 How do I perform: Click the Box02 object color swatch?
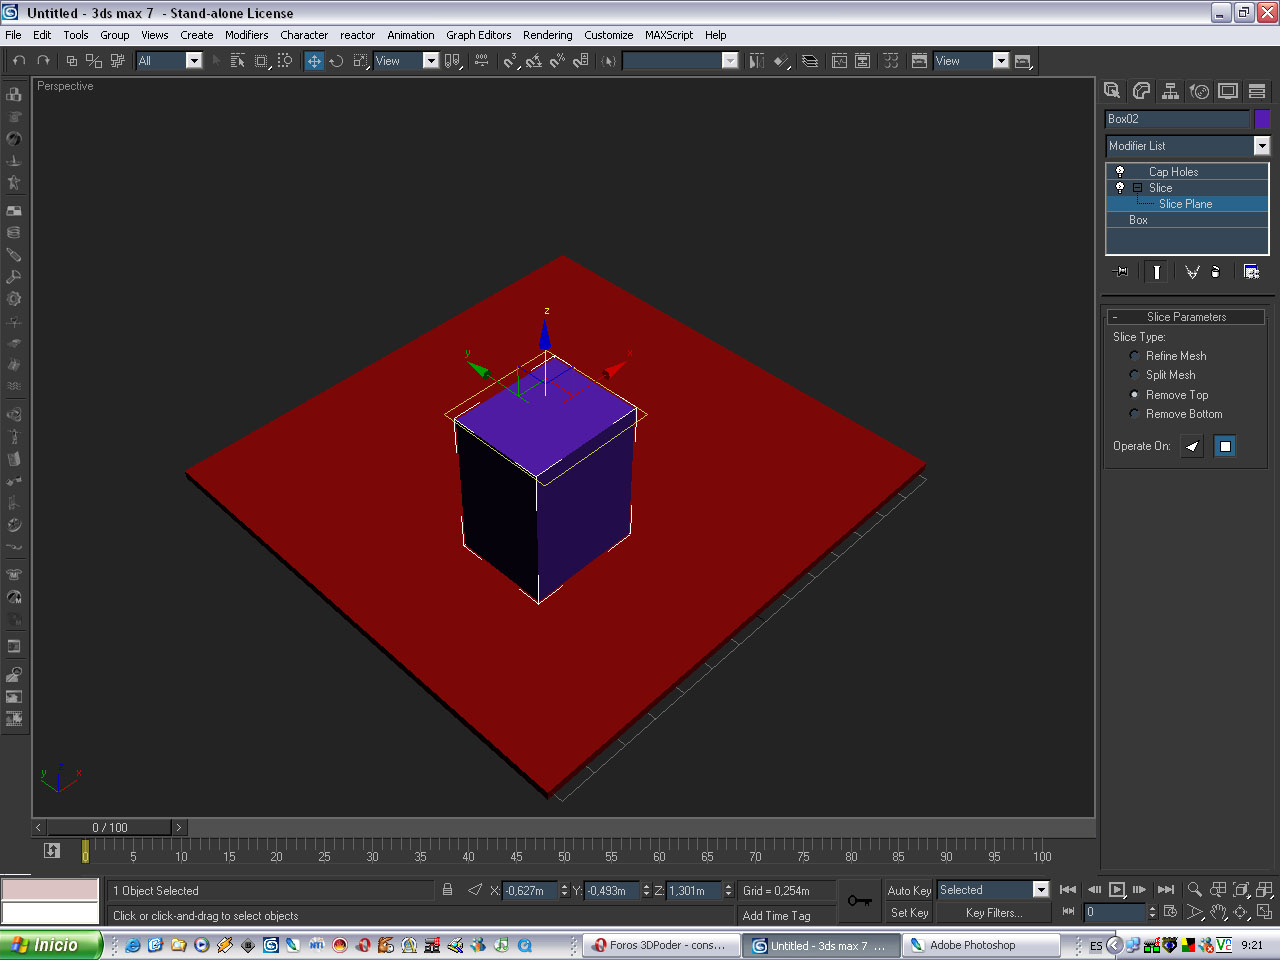(1262, 119)
